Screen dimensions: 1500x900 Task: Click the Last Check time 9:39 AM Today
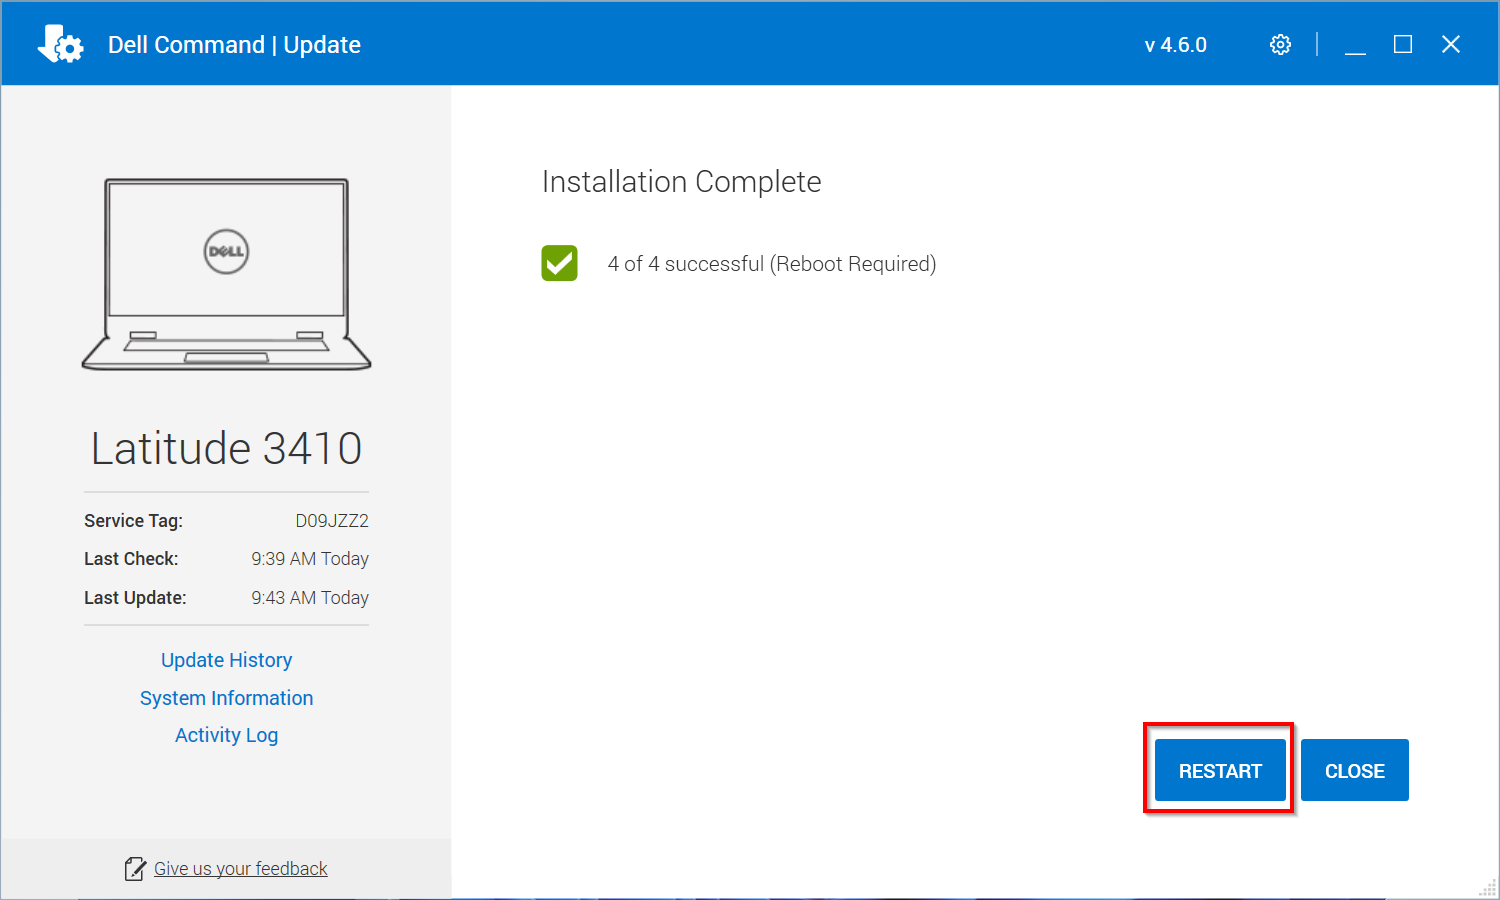(x=310, y=559)
